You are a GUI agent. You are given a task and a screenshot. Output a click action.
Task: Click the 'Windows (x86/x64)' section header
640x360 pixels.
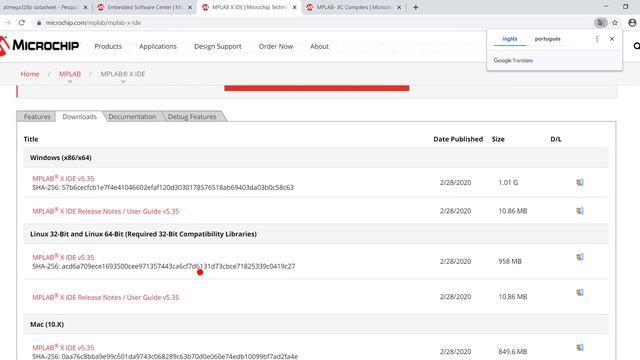pos(60,158)
